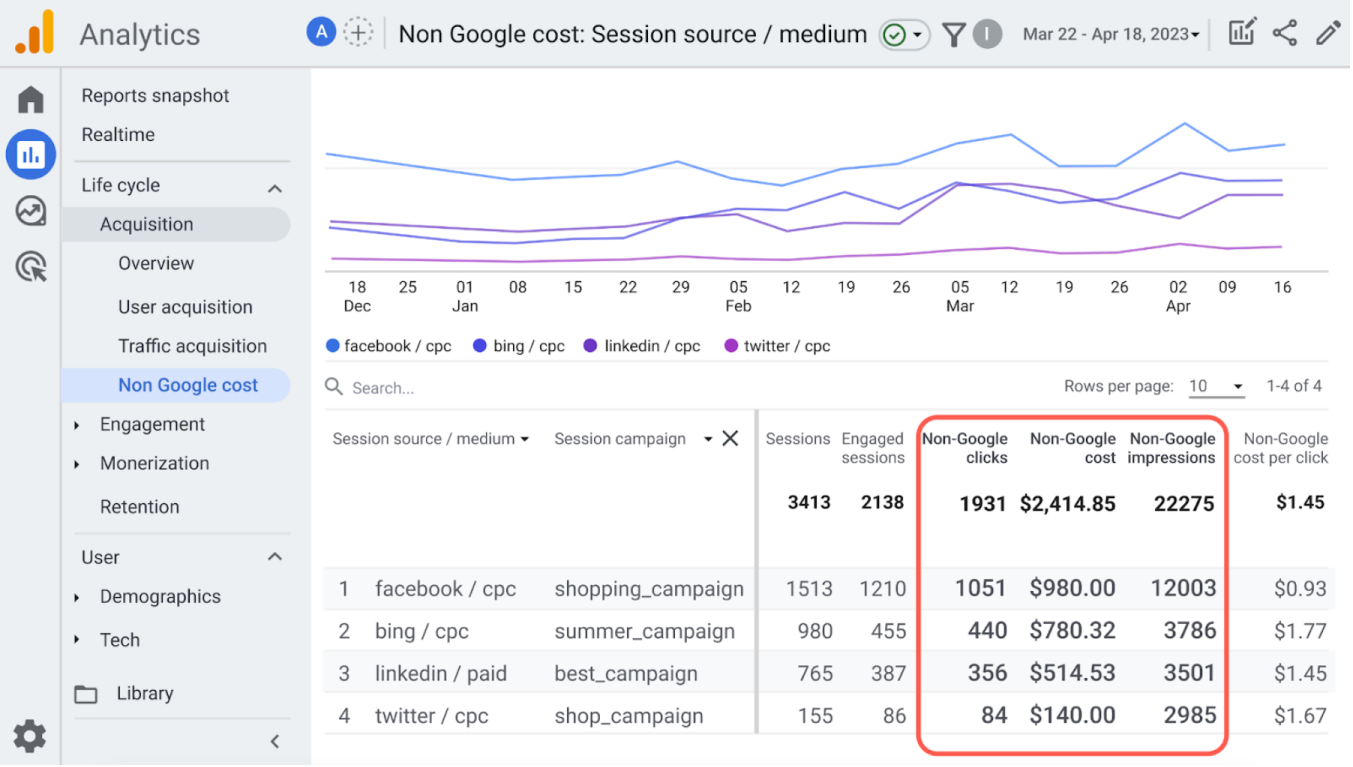Click 'shop_campaign' cell
The width and height of the screenshot is (1353, 767).
coord(629,716)
